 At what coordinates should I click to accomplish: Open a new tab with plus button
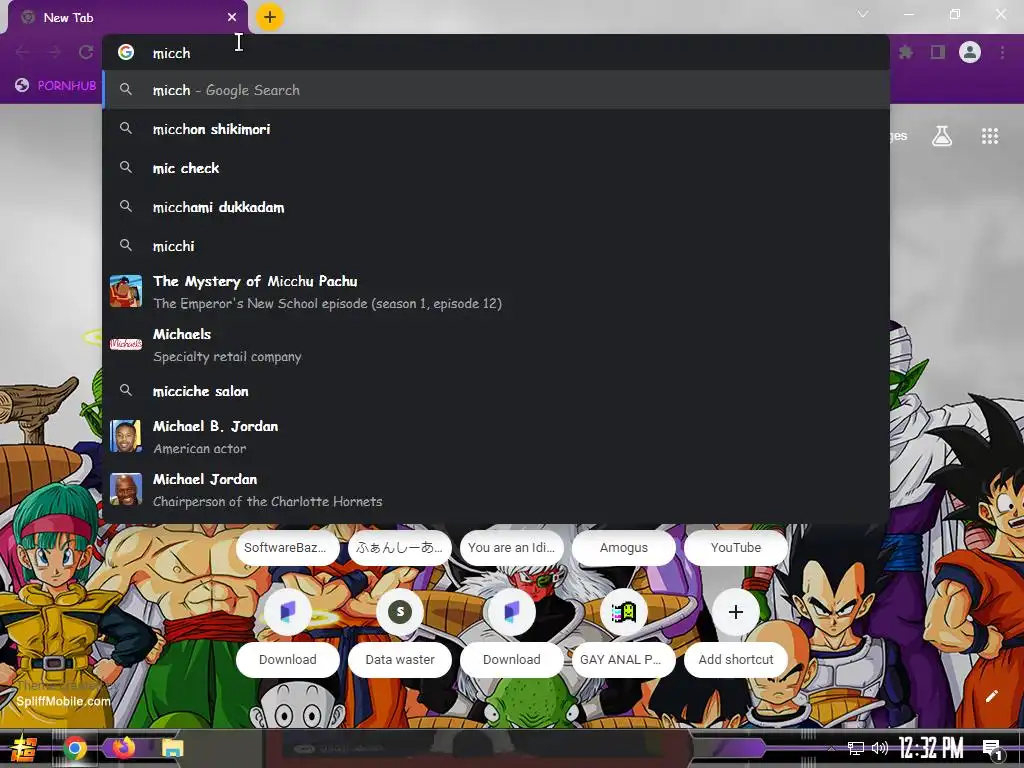pos(270,17)
